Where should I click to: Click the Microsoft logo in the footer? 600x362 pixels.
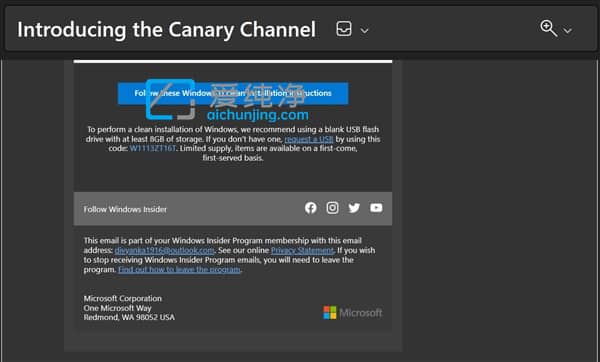tap(352, 313)
